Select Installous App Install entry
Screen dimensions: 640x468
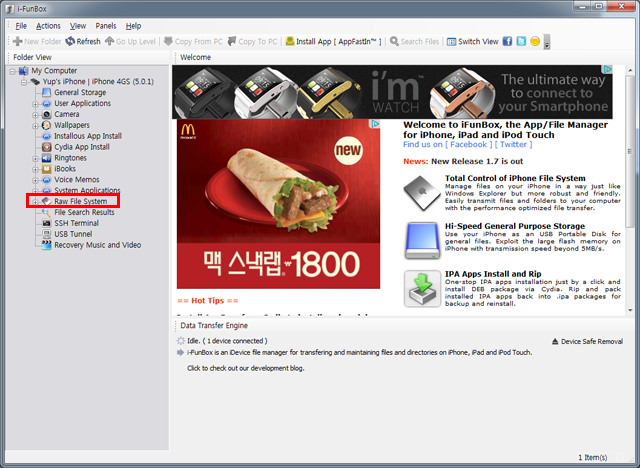click(88, 136)
